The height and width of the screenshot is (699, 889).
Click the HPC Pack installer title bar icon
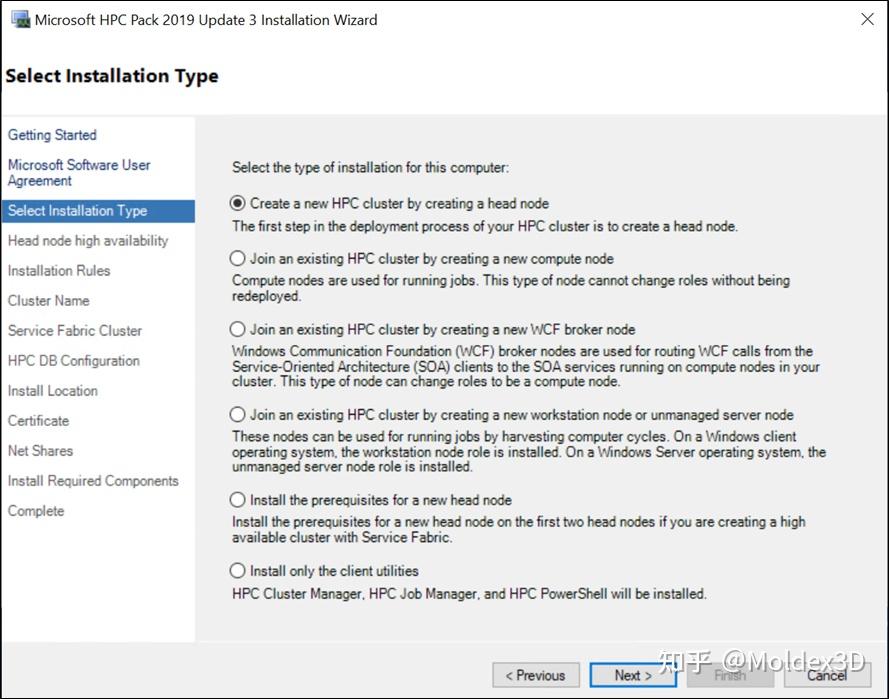coord(20,19)
